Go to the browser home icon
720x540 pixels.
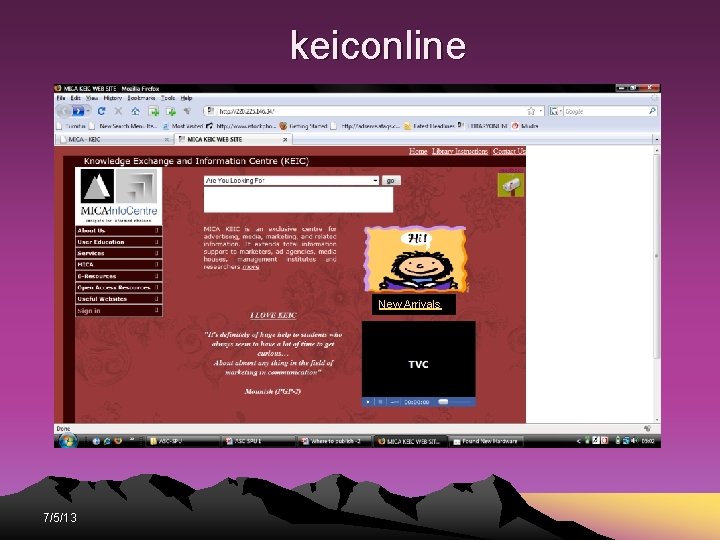[x=135, y=111]
